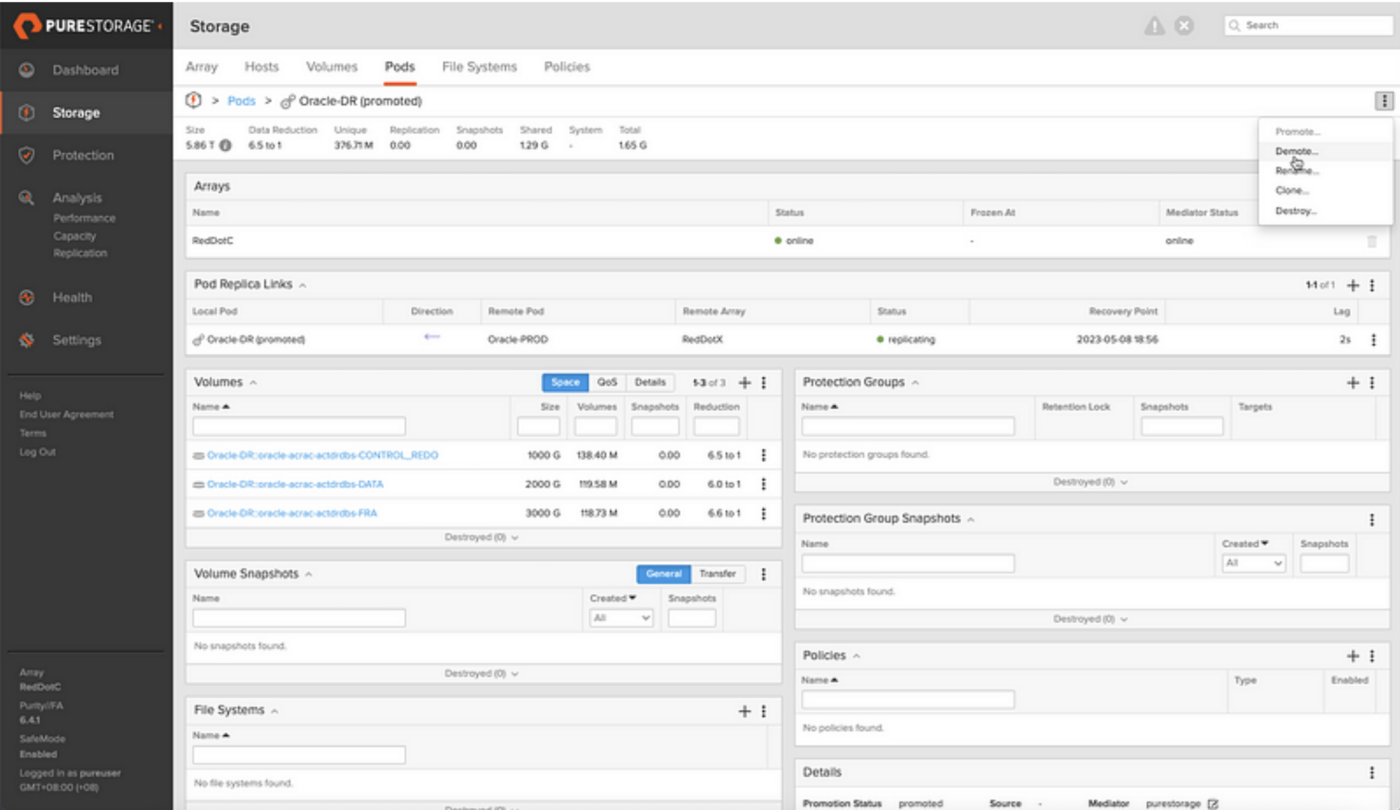
Task: Collapse the Protection Groups panel
Action: click(915, 382)
